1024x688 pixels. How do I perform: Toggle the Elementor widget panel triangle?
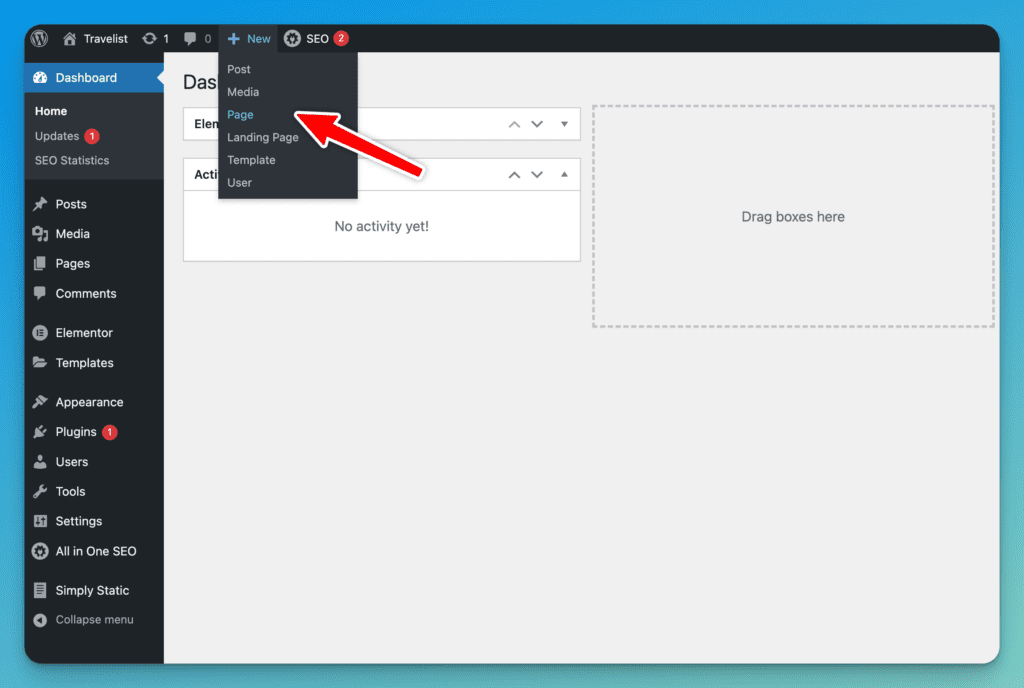coord(564,124)
